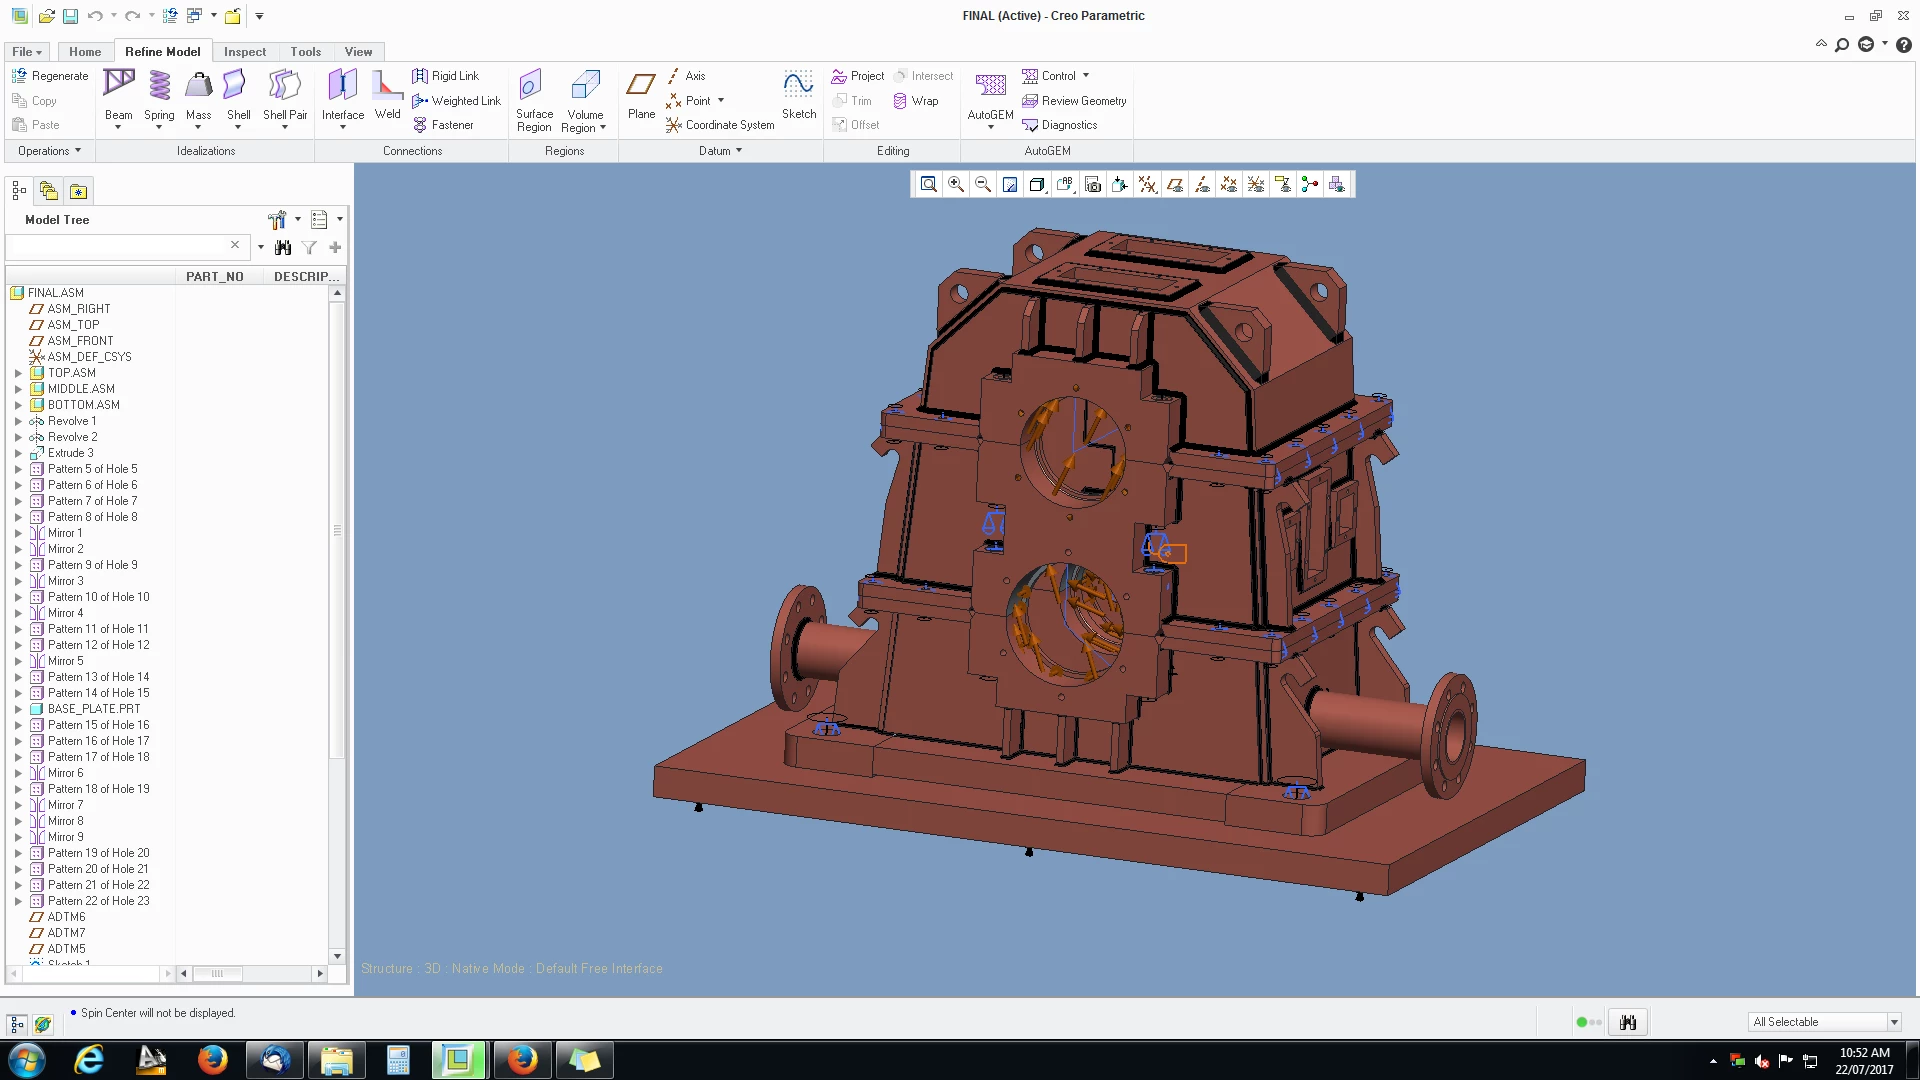1920x1080 pixels.
Task: Open the AutoGEM mesh tool
Action: click(x=990, y=94)
